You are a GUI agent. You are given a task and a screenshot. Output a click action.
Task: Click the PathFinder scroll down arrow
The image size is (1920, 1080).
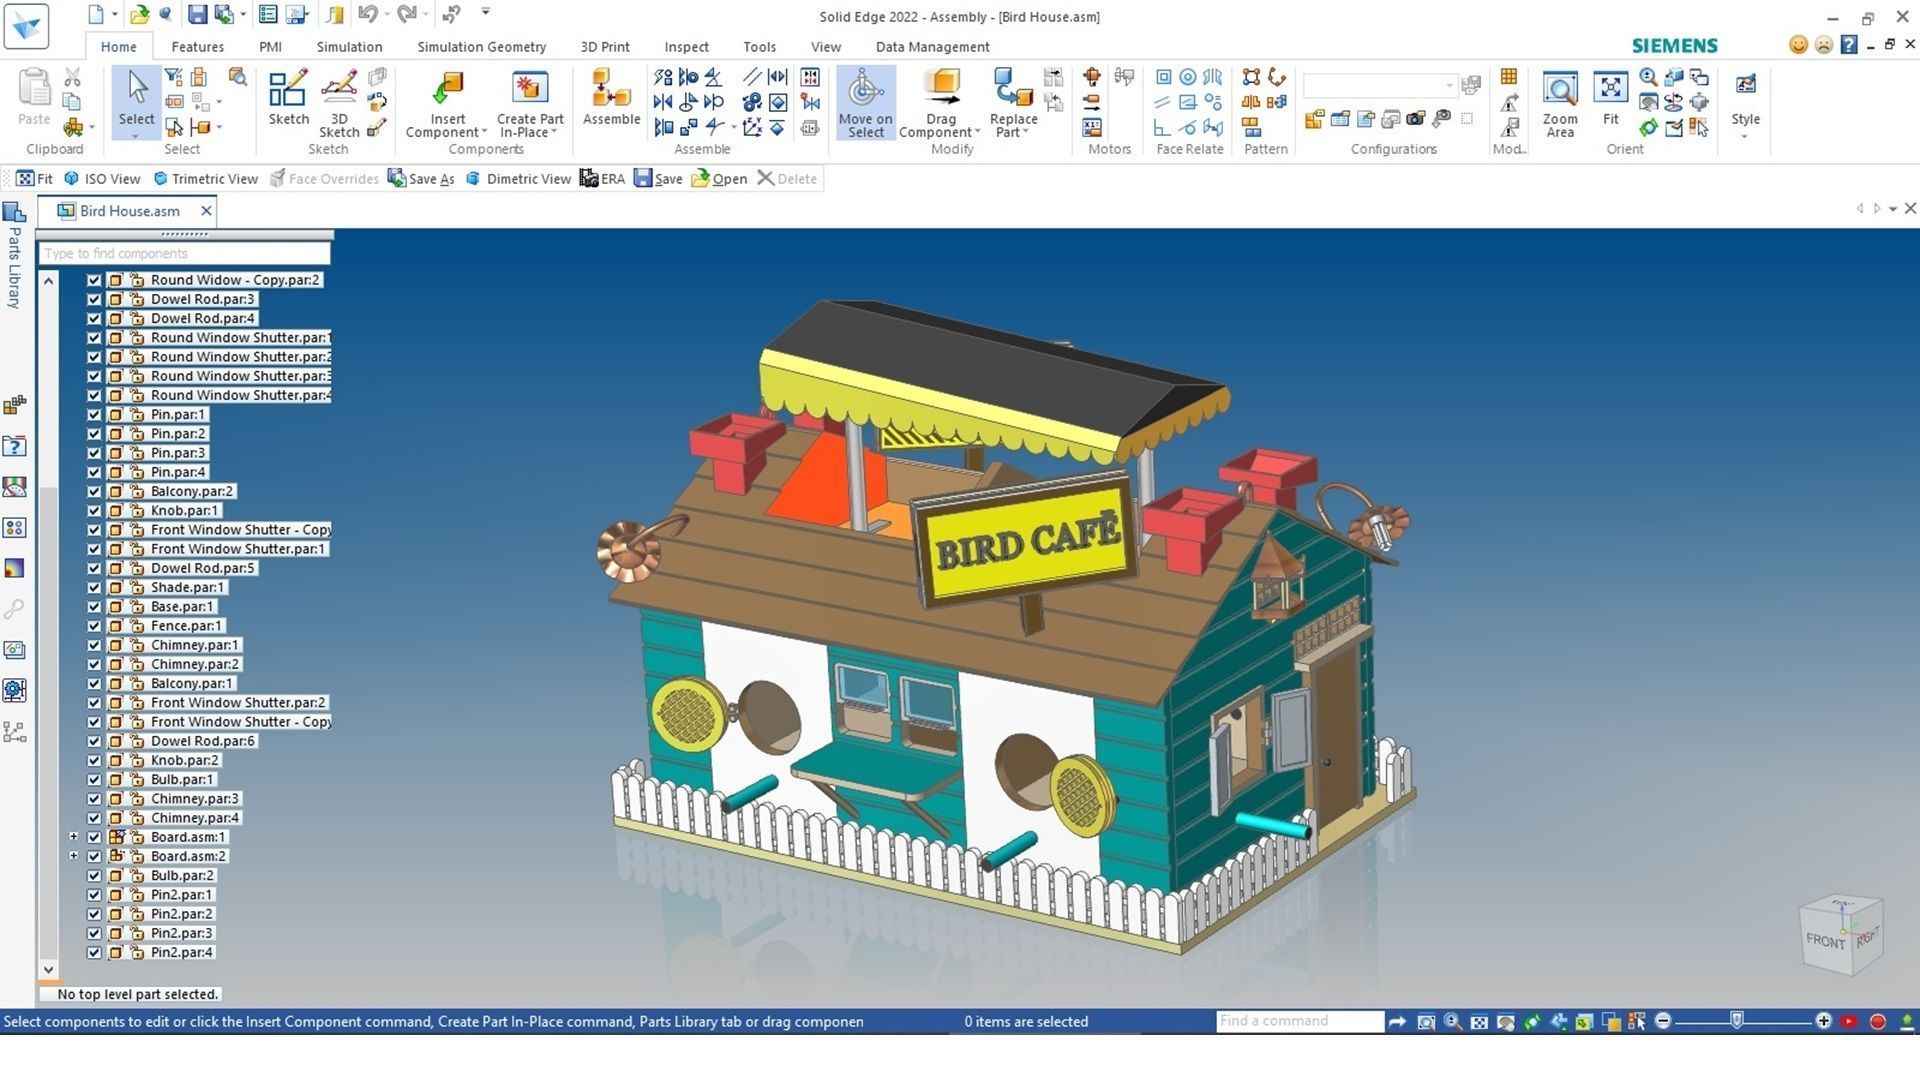pos(48,968)
